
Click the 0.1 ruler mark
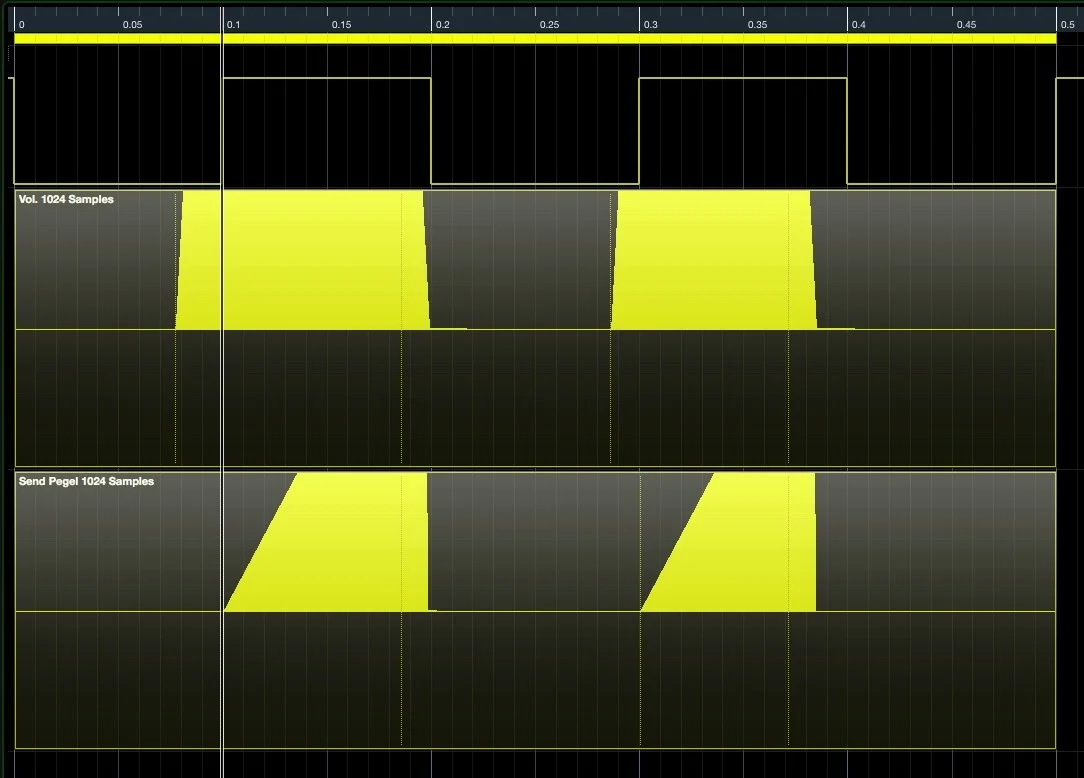click(234, 24)
